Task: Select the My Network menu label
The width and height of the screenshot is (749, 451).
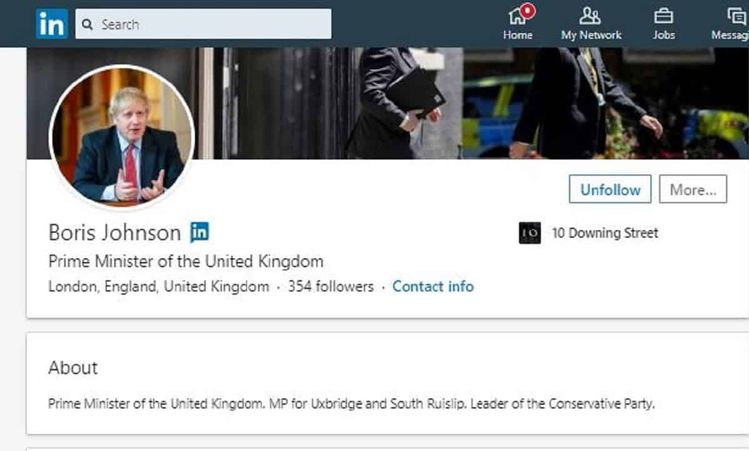Action: click(591, 35)
